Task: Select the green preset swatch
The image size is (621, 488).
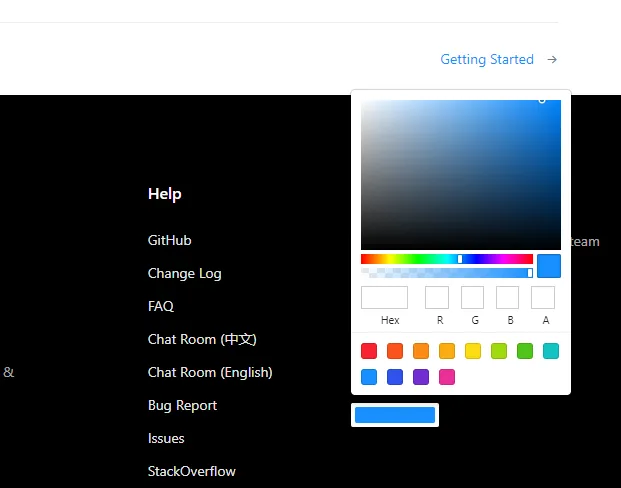Action: [525, 351]
